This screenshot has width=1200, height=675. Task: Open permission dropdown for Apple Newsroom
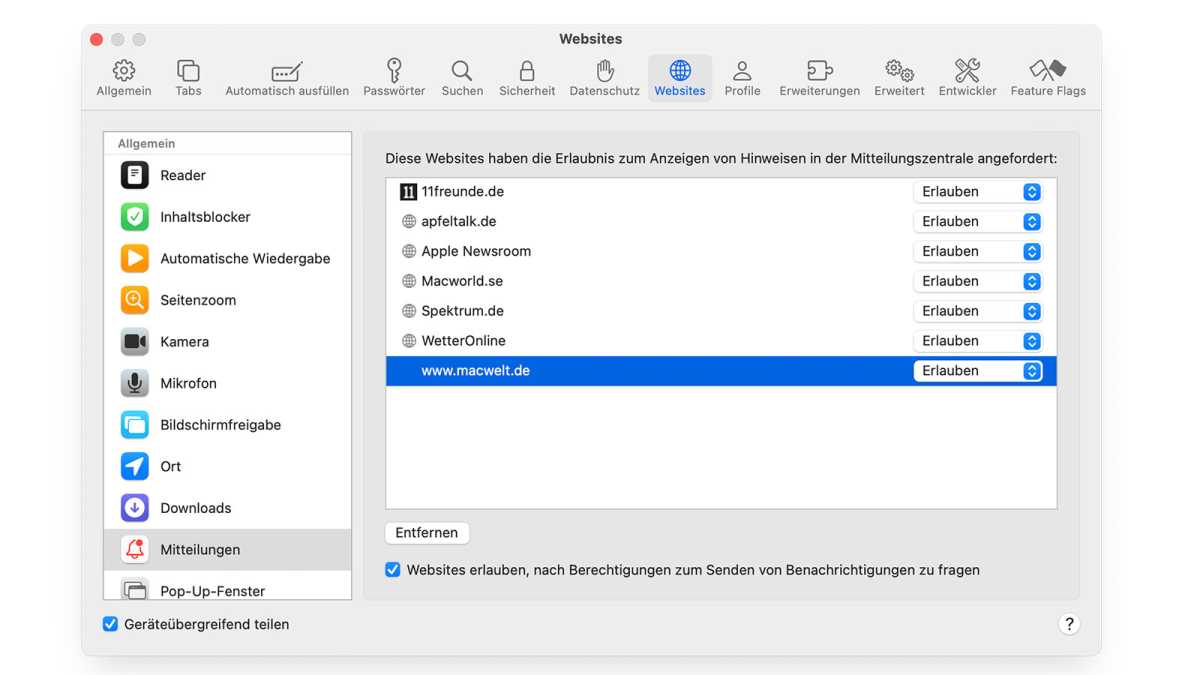pyautogui.click(x=978, y=252)
